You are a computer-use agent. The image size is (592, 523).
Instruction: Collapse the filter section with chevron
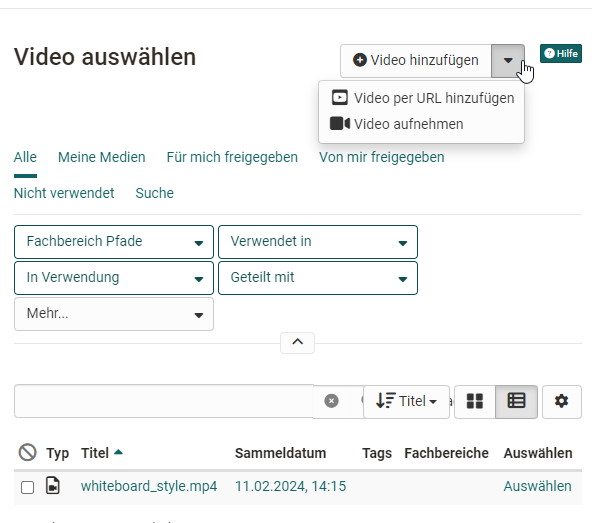pos(298,342)
